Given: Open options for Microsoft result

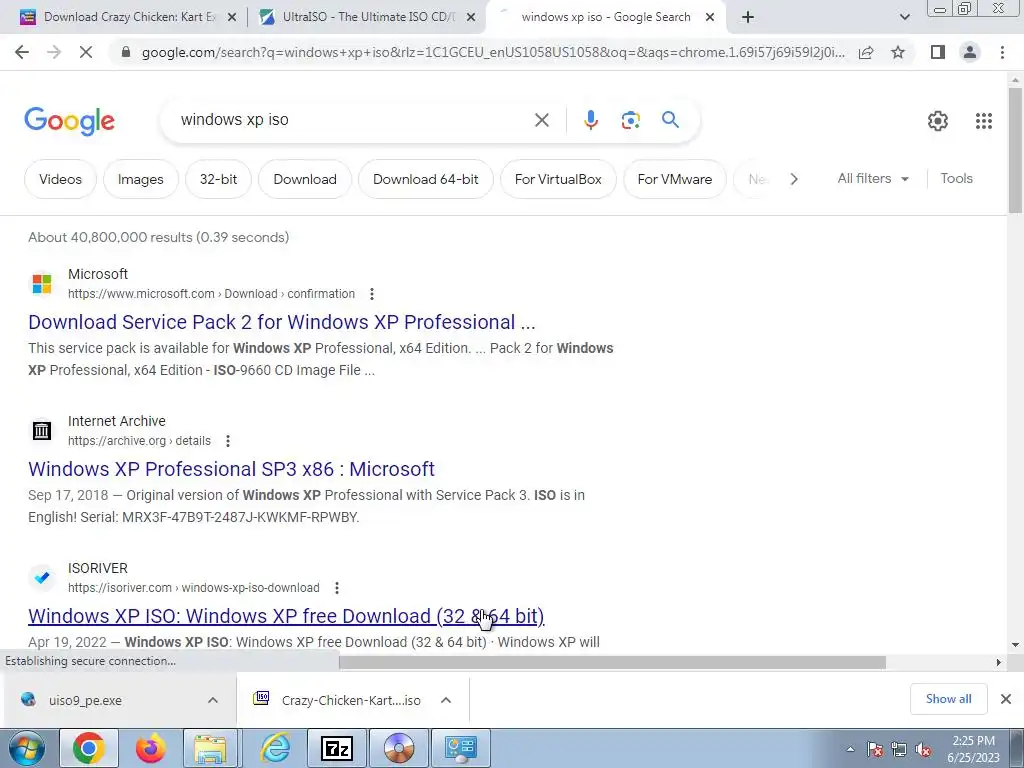Looking at the screenshot, I should pyautogui.click(x=372, y=294).
